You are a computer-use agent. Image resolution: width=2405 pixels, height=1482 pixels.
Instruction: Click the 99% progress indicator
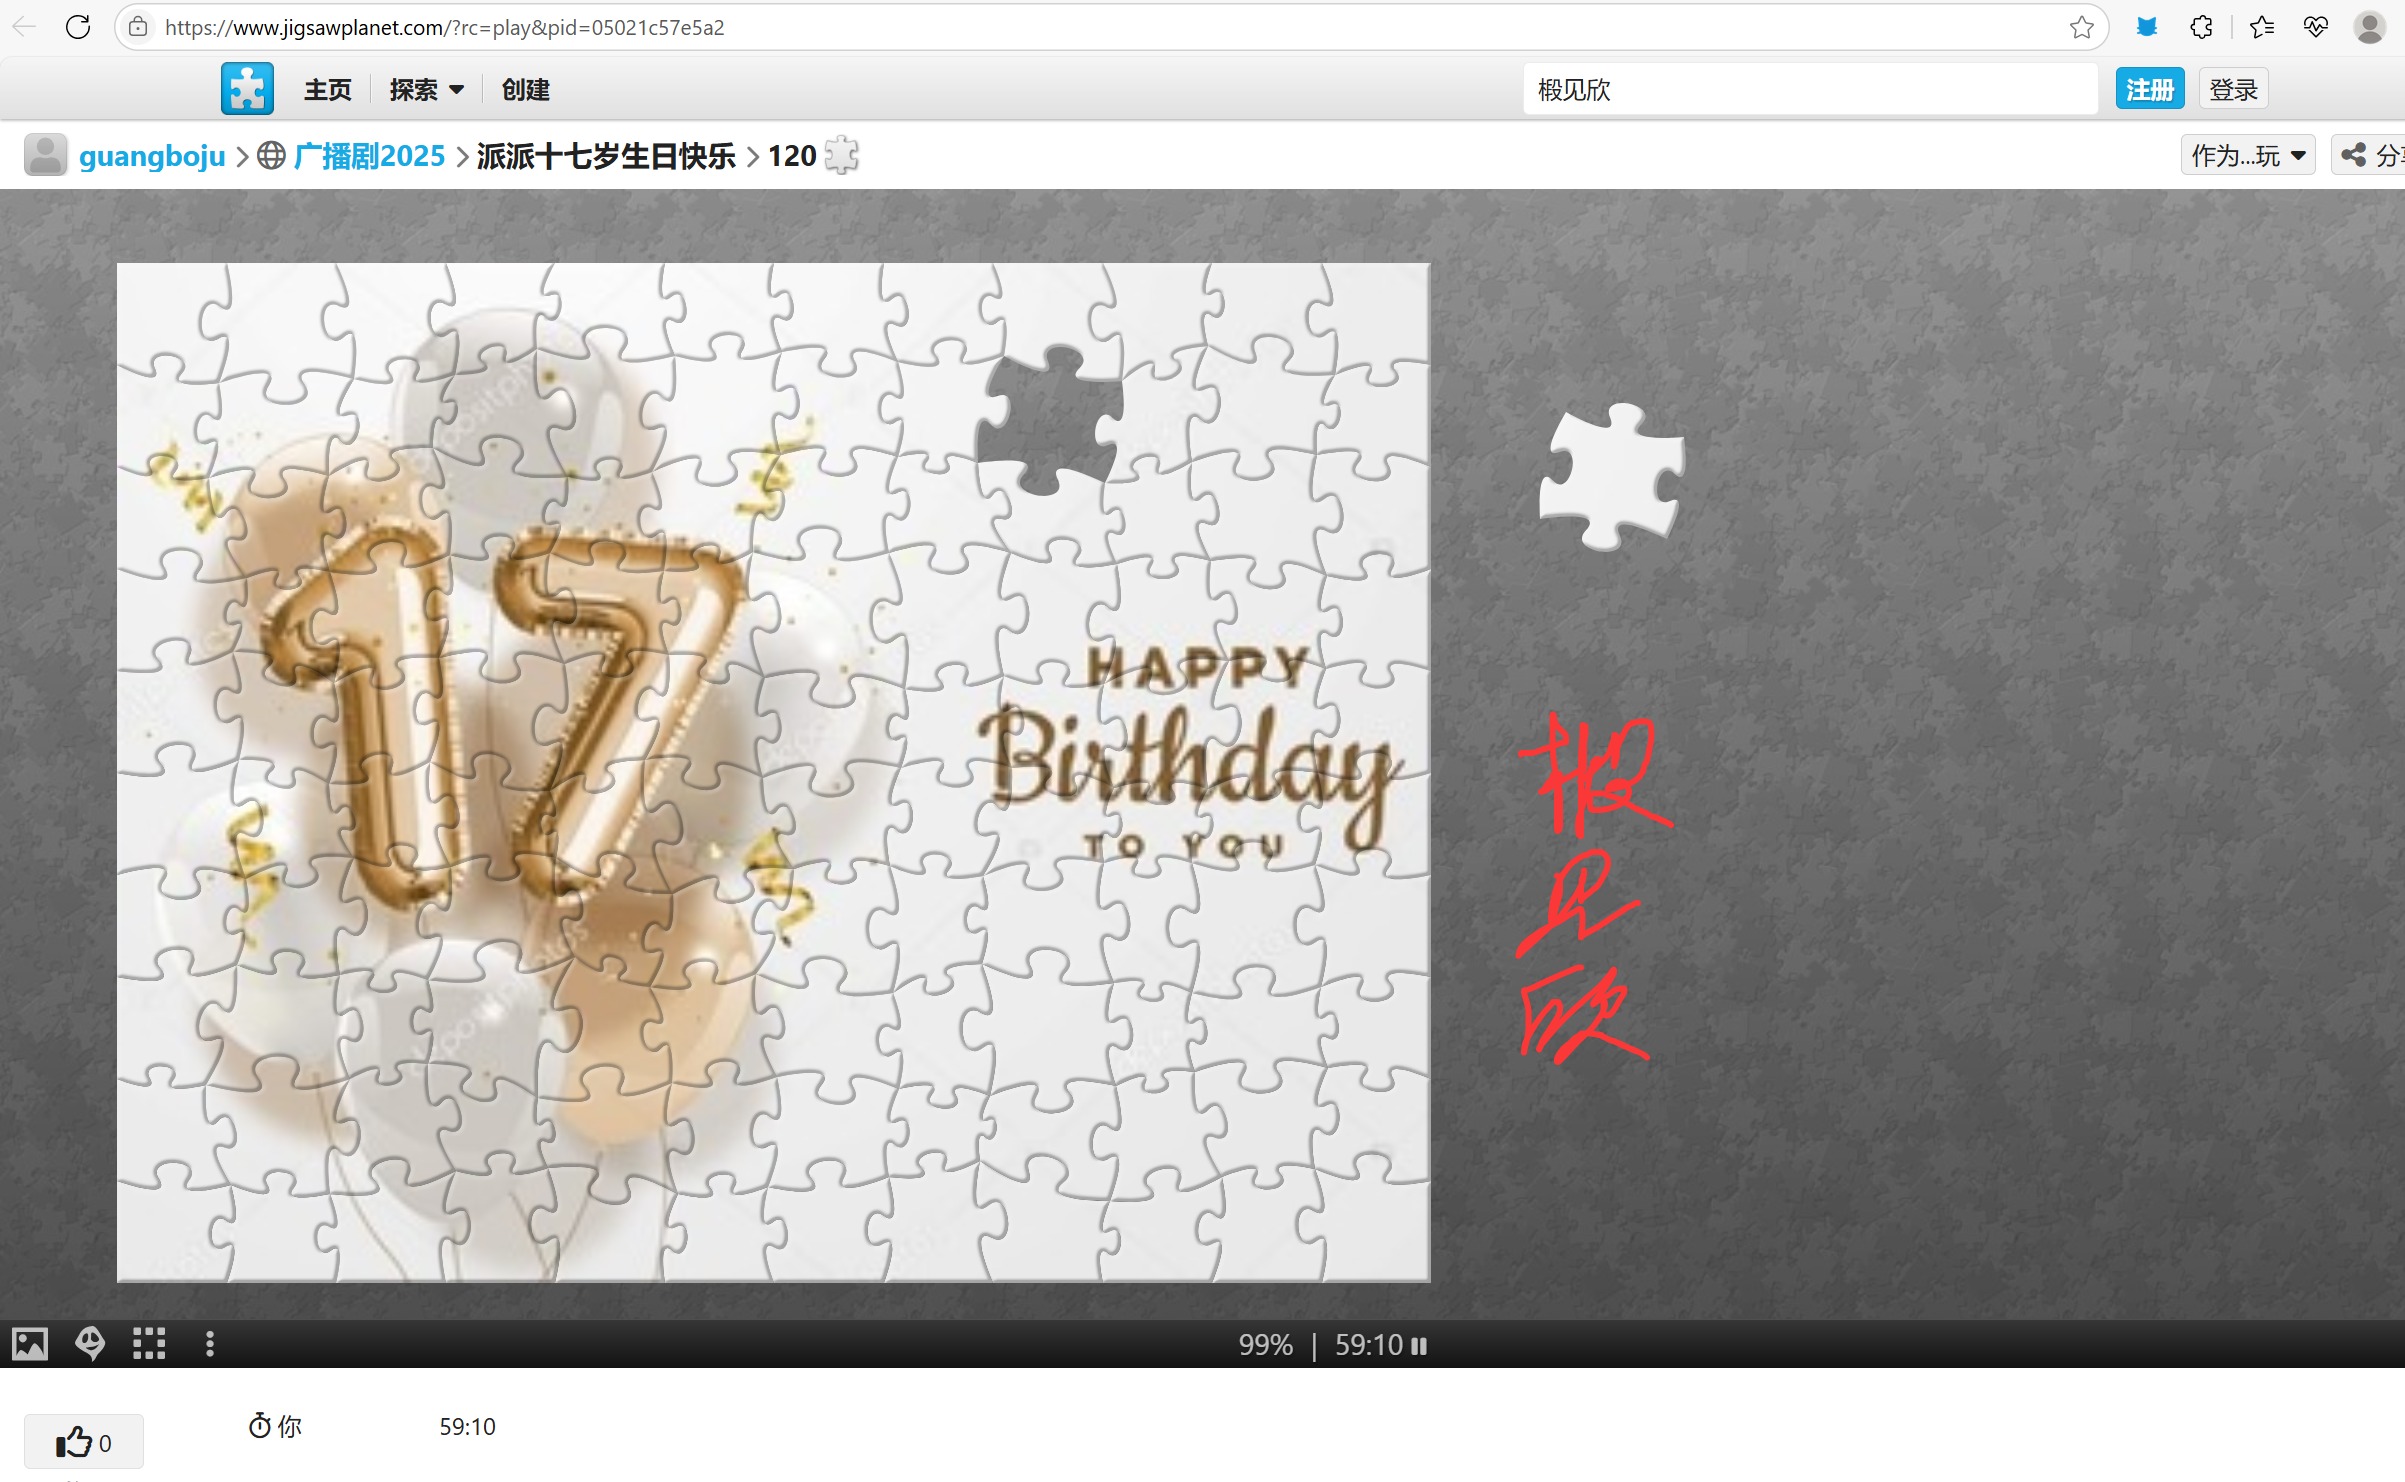tap(1266, 1345)
